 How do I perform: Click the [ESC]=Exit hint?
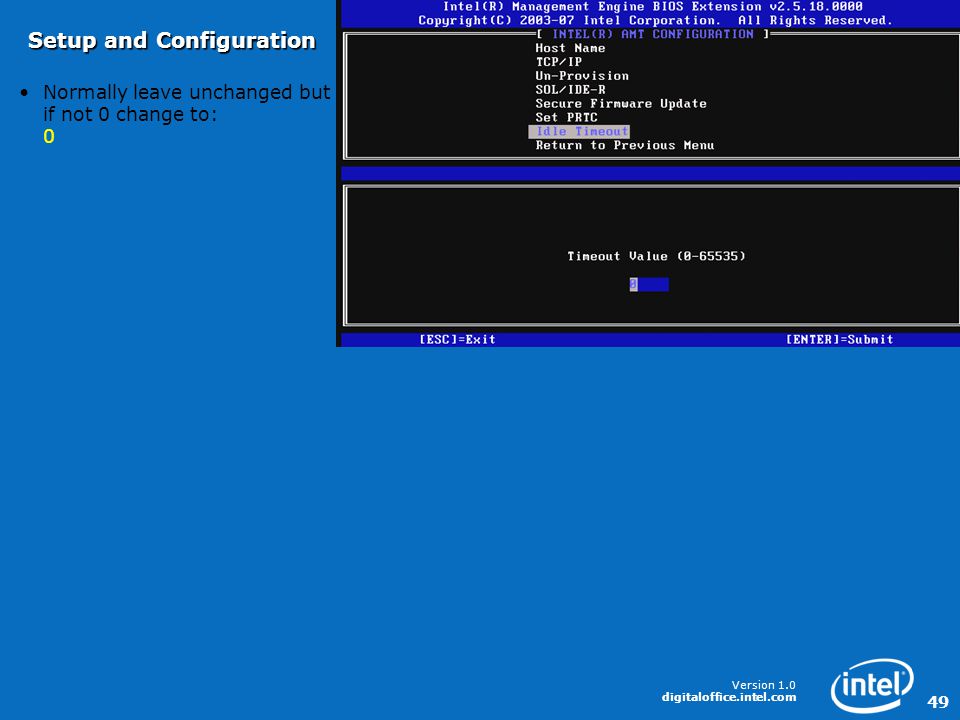457,339
